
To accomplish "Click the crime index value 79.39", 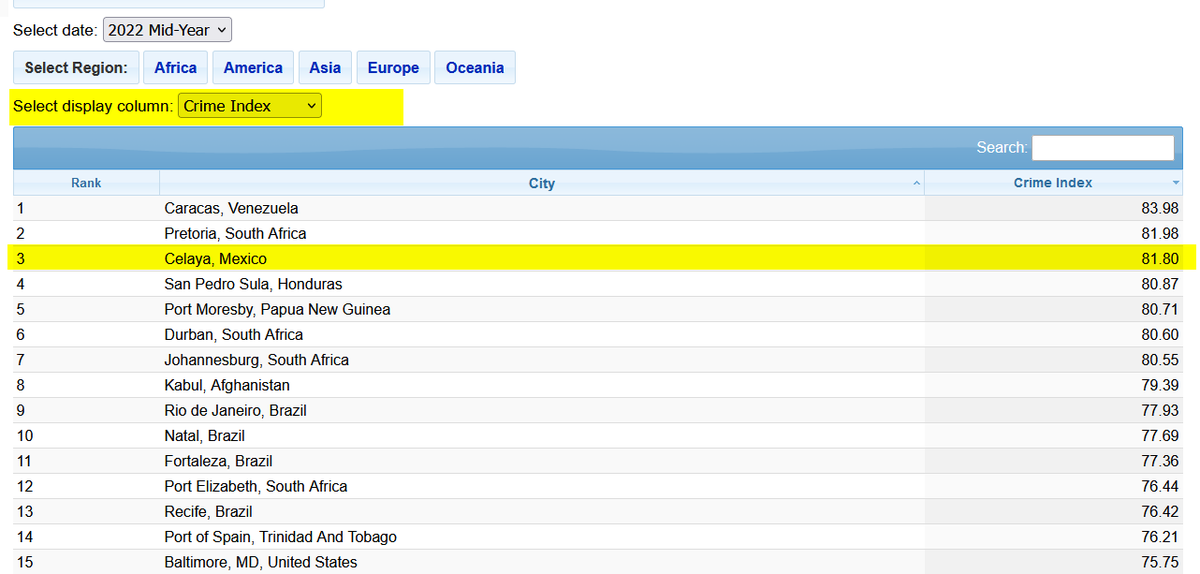I will pos(1159,385).
